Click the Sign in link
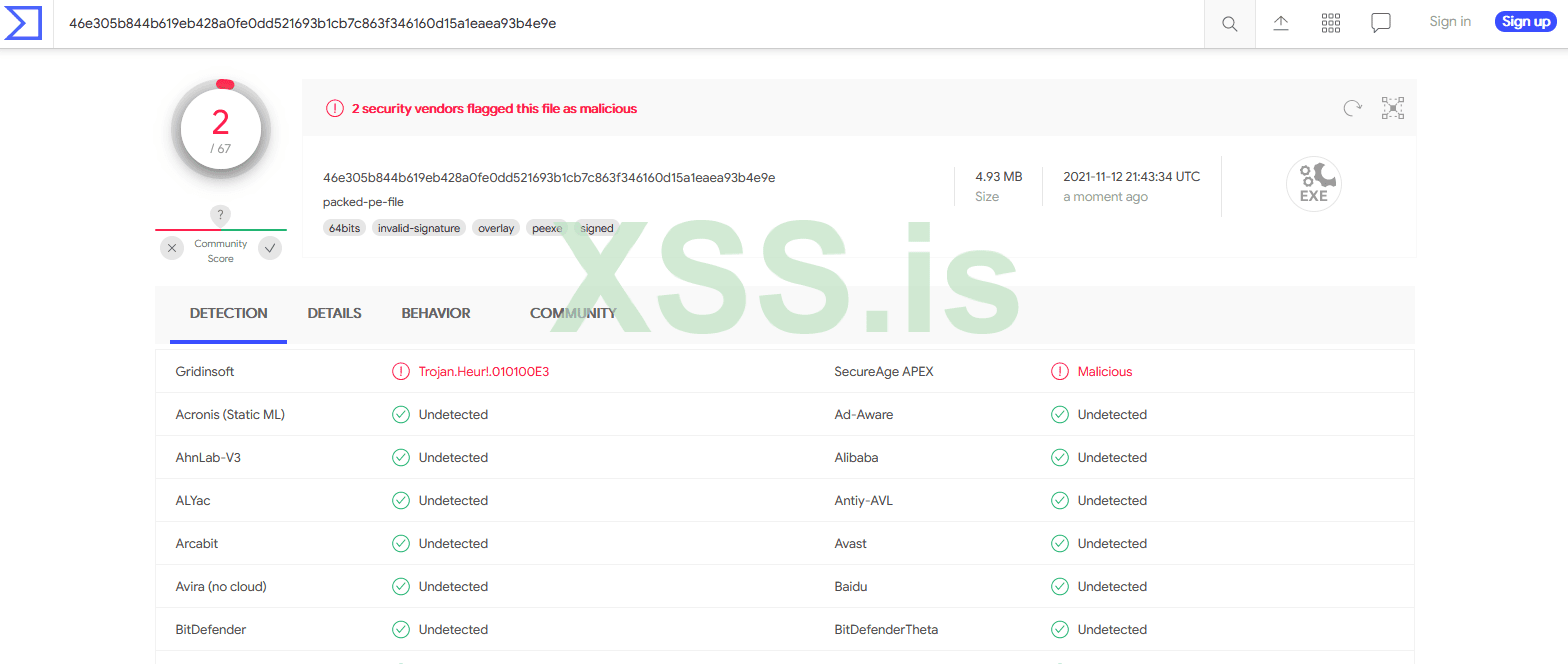This screenshot has width=1568, height=664. tap(1450, 21)
